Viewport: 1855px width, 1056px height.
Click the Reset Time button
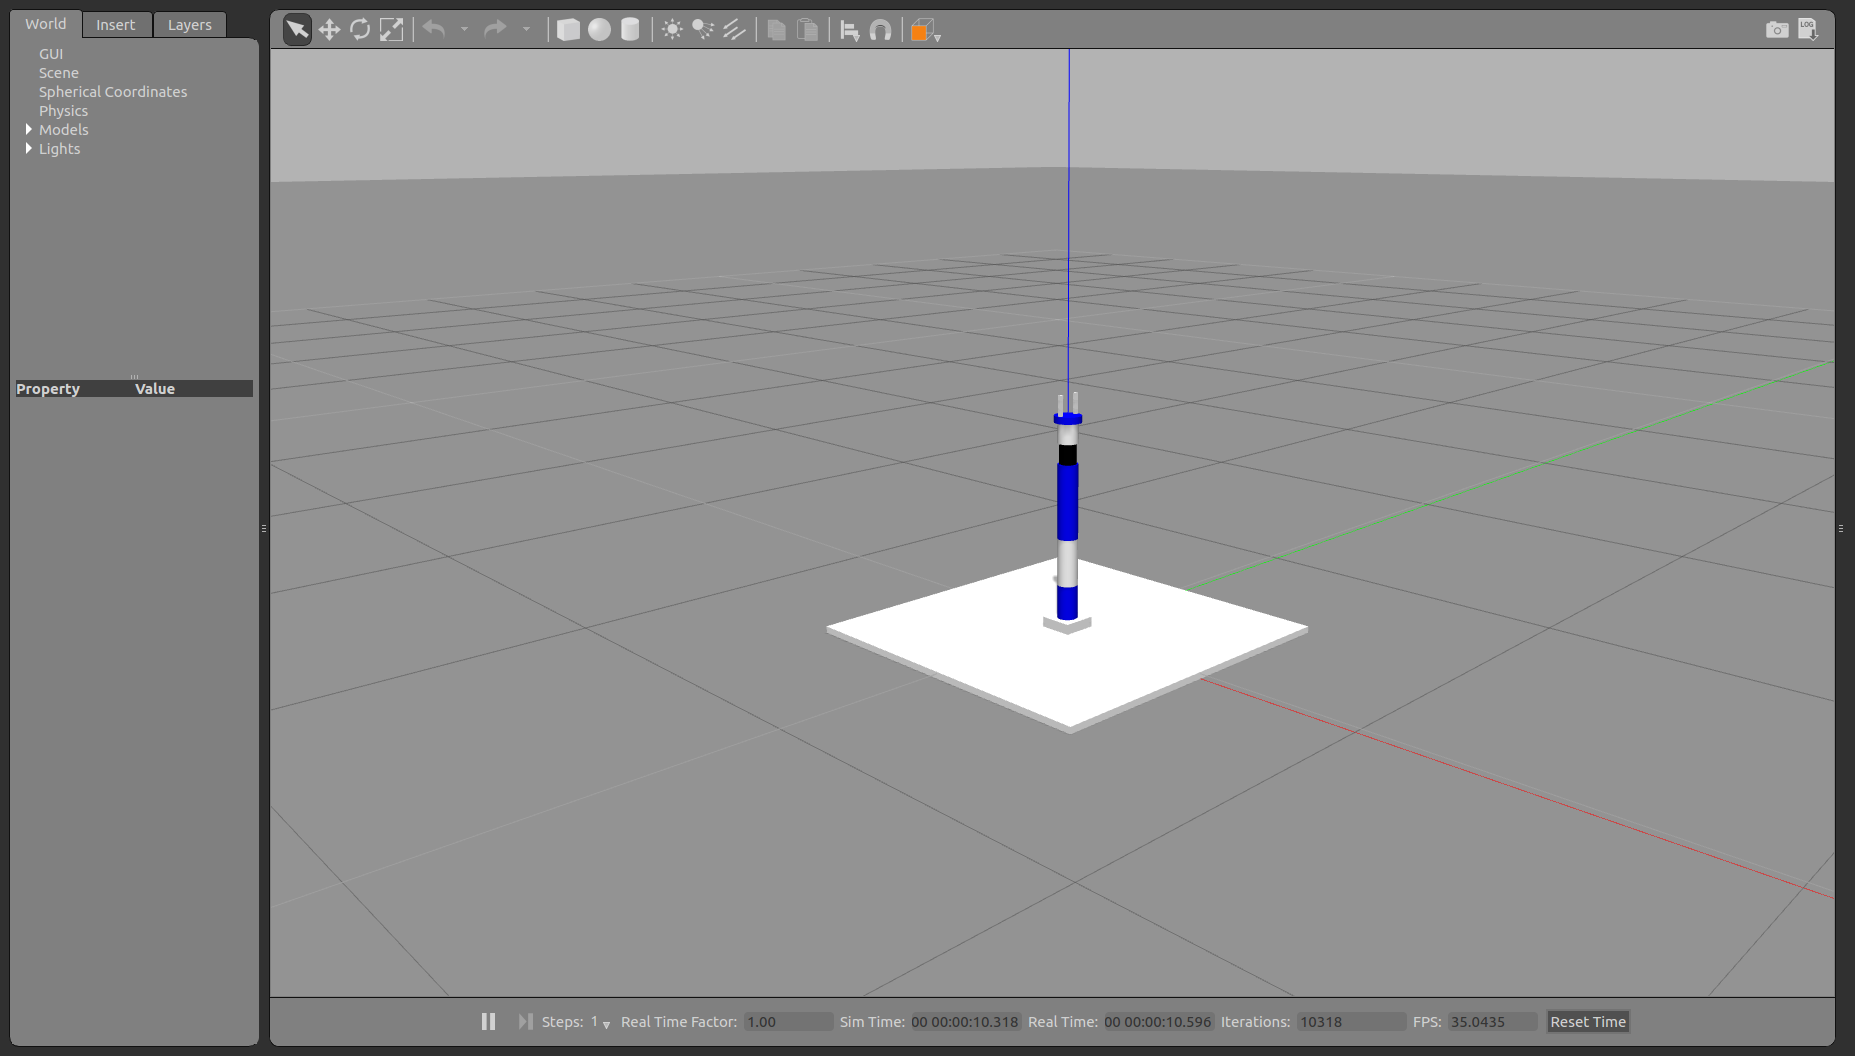1588,1022
